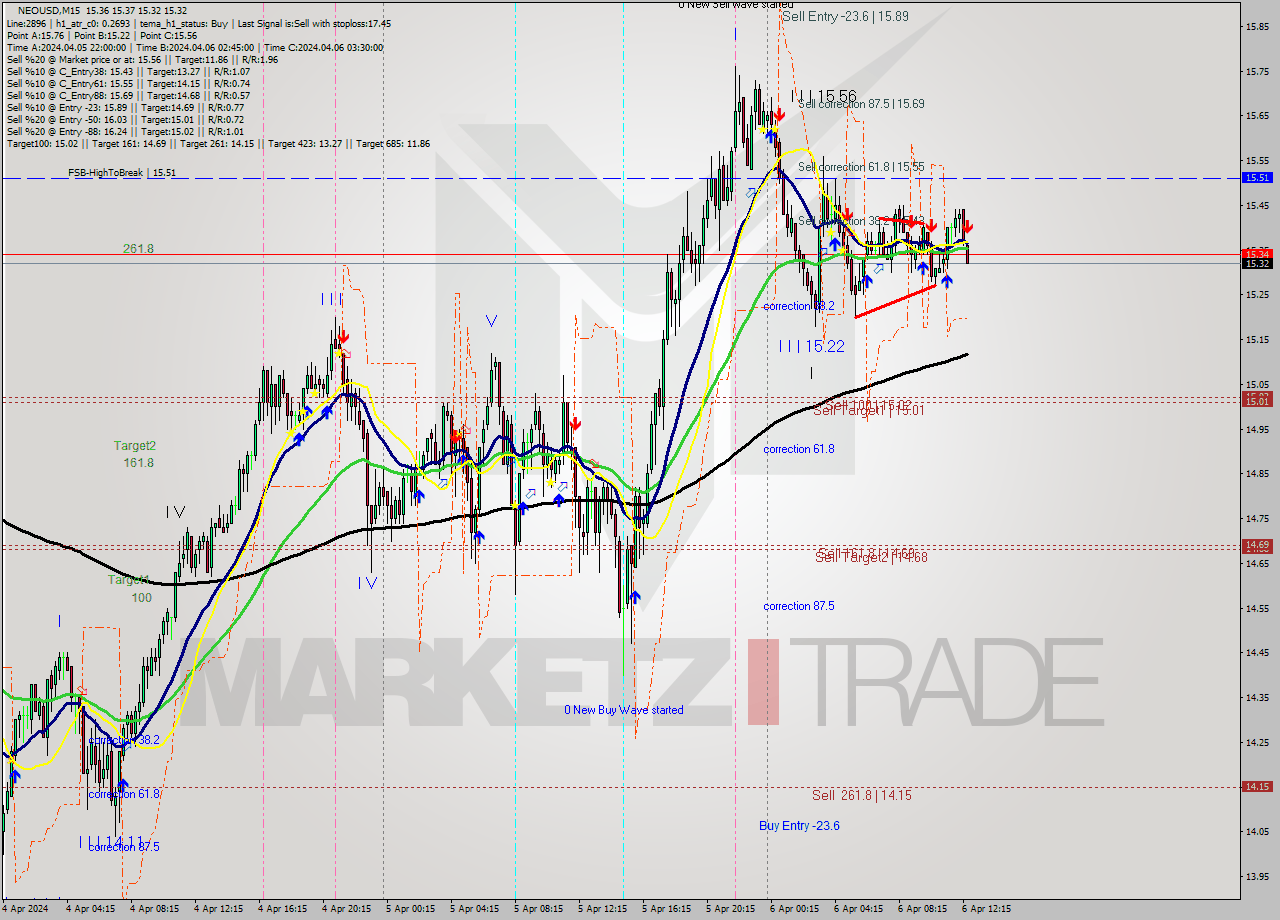1280x920 pixels.
Task: Click the red 15.01 price tag
Action: [1256, 399]
